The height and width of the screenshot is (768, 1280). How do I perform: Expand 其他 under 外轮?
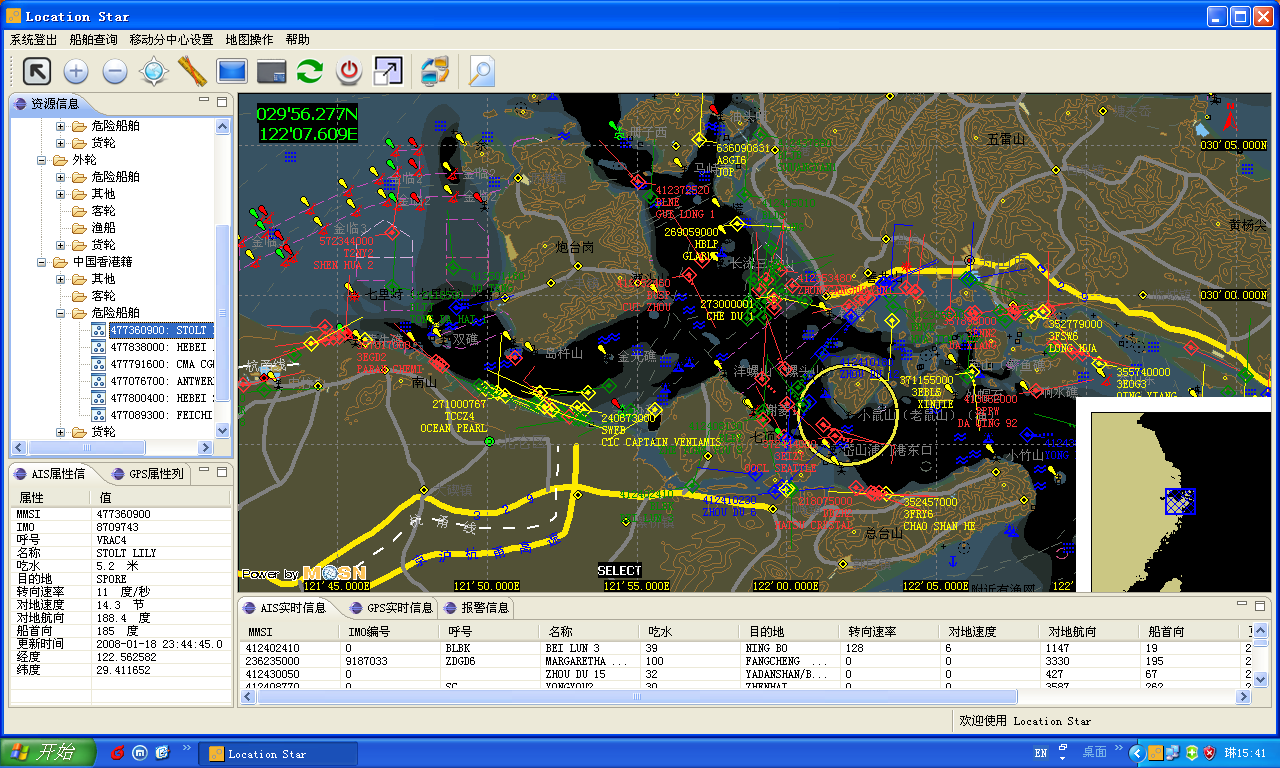pyautogui.click(x=60, y=194)
